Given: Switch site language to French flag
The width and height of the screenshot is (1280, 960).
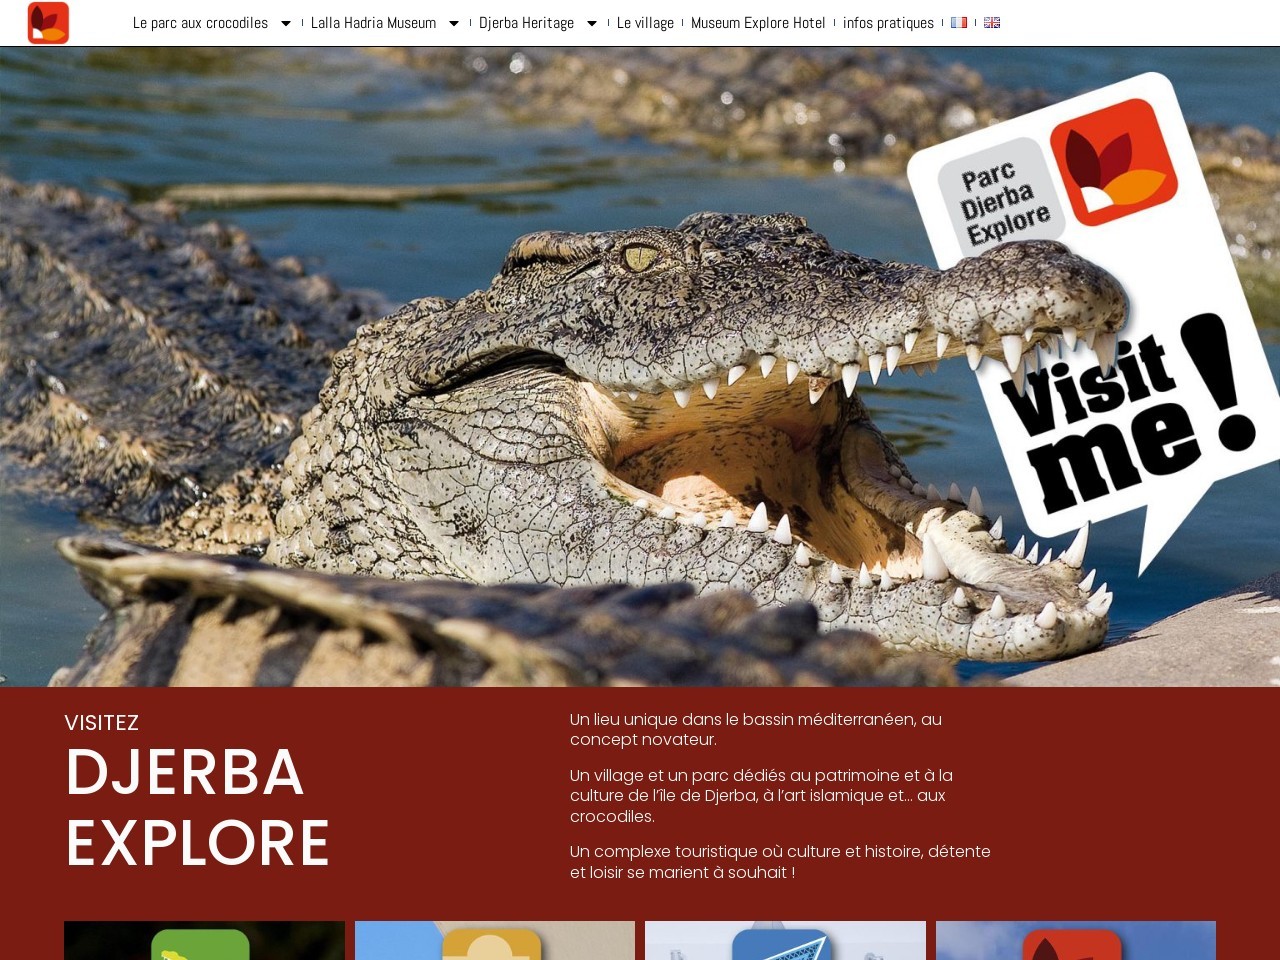Looking at the screenshot, I should coord(959,22).
